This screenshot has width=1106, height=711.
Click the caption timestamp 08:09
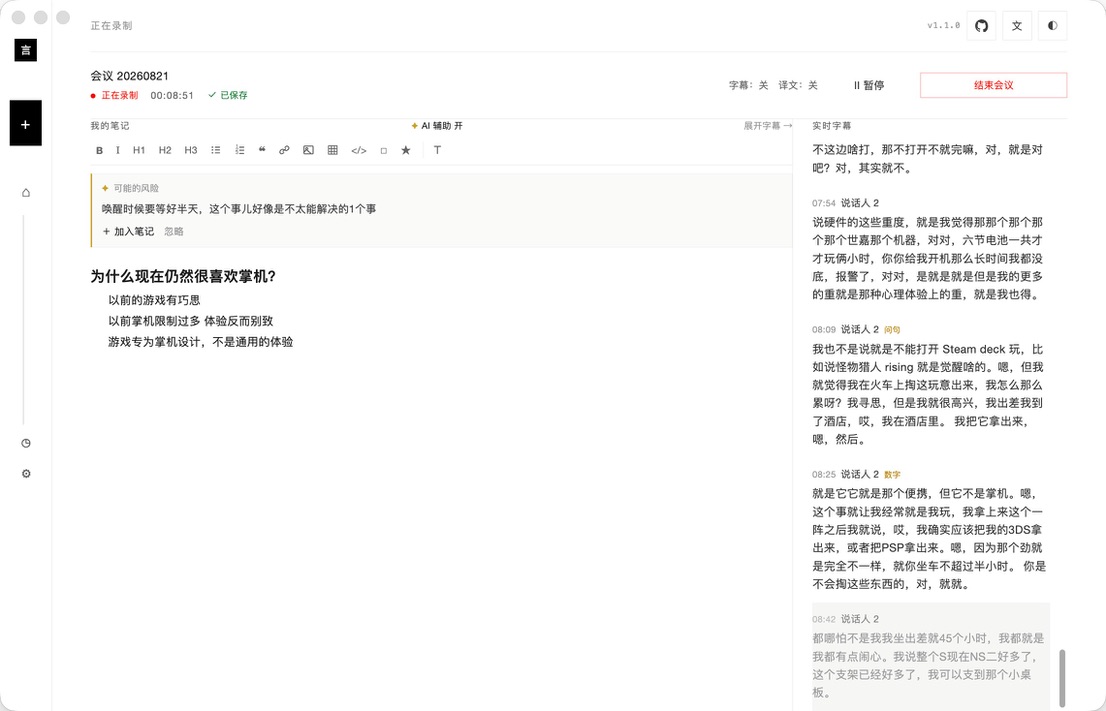pos(824,329)
